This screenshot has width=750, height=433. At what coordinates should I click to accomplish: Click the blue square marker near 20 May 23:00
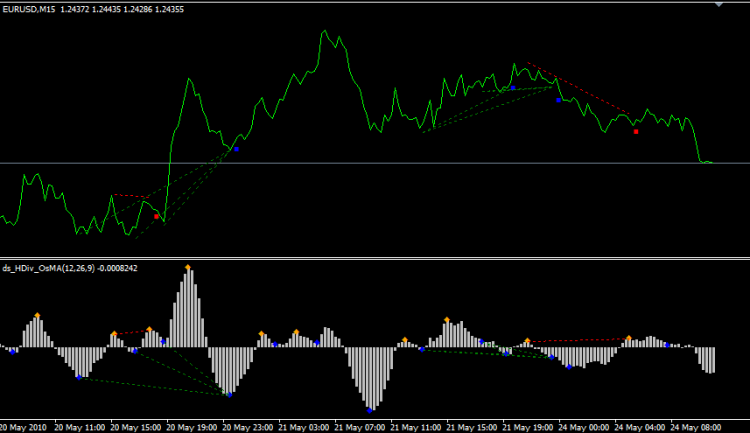[x=236, y=149]
